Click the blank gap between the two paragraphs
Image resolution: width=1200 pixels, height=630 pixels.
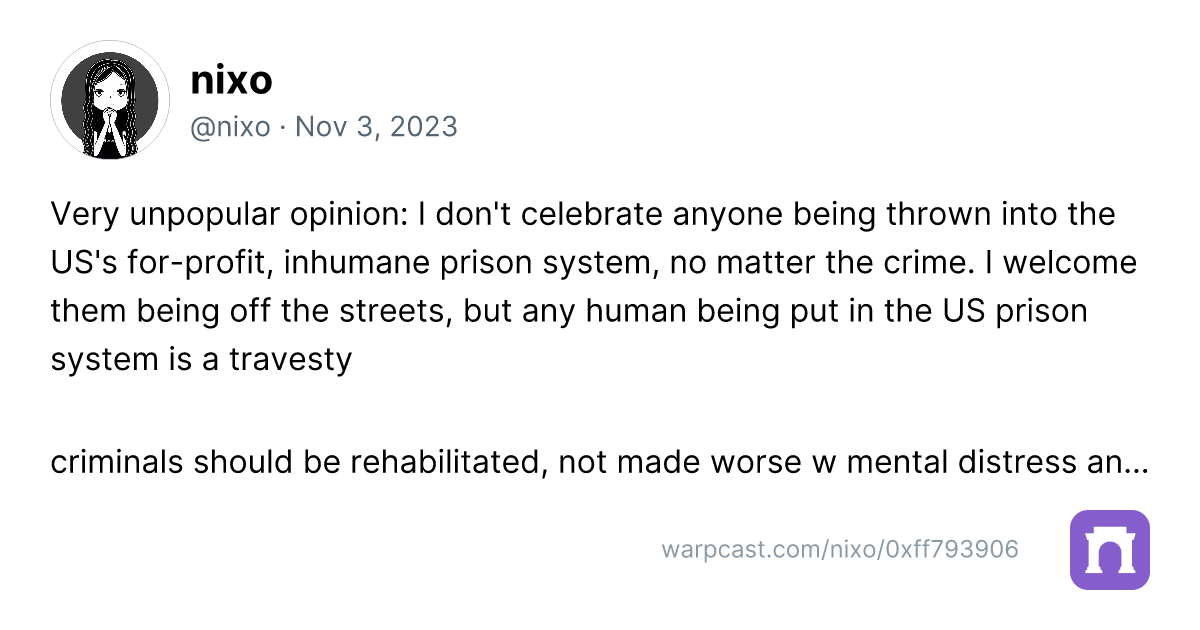point(599,411)
